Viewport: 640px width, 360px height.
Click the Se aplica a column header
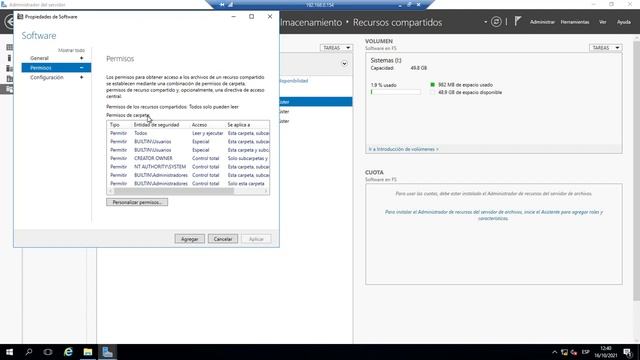239,124
